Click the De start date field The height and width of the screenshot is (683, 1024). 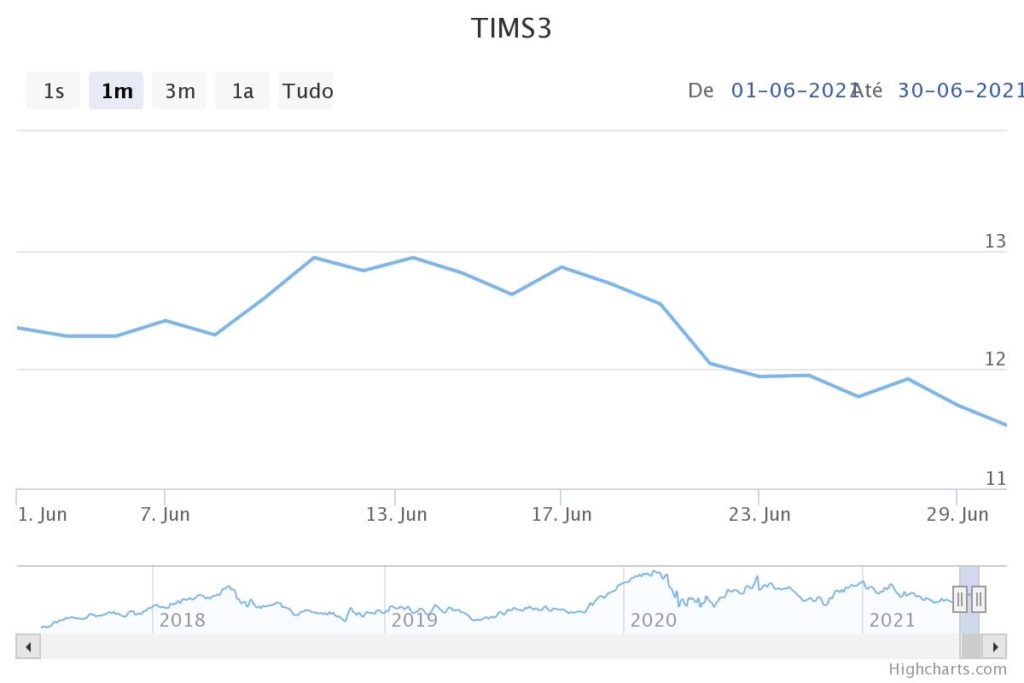coord(789,90)
